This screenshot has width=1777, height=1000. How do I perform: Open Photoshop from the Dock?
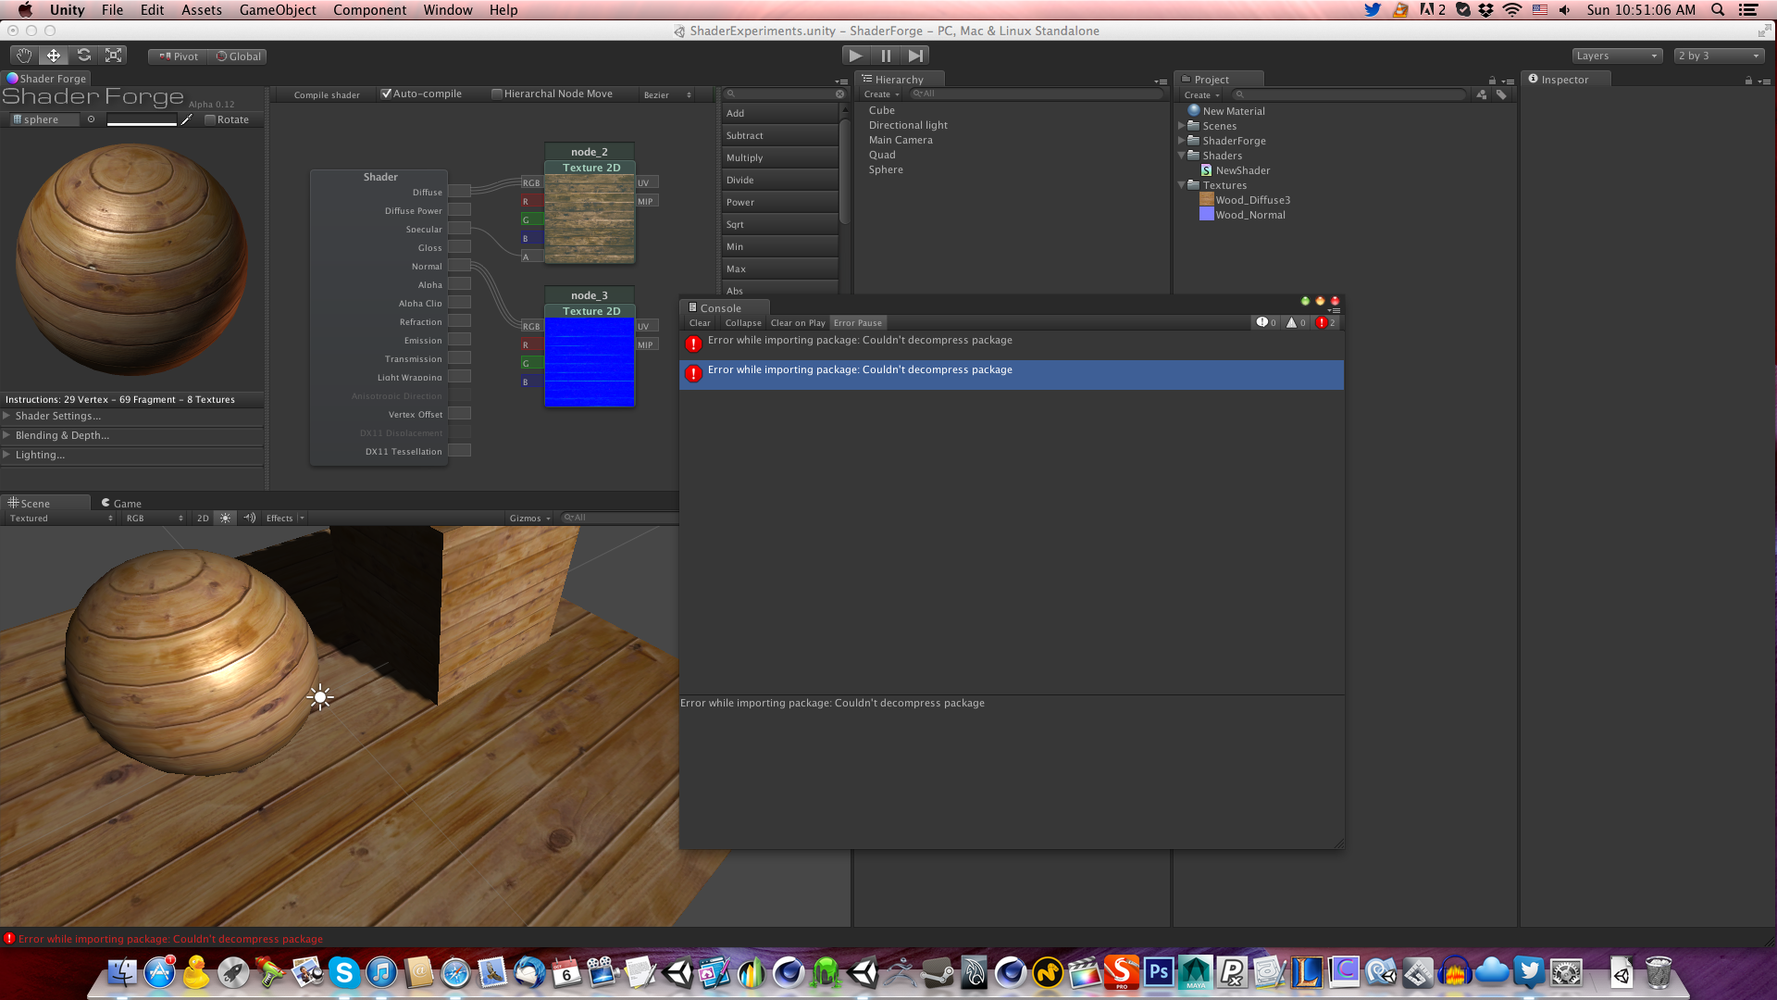pyautogui.click(x=1158, y=972)
